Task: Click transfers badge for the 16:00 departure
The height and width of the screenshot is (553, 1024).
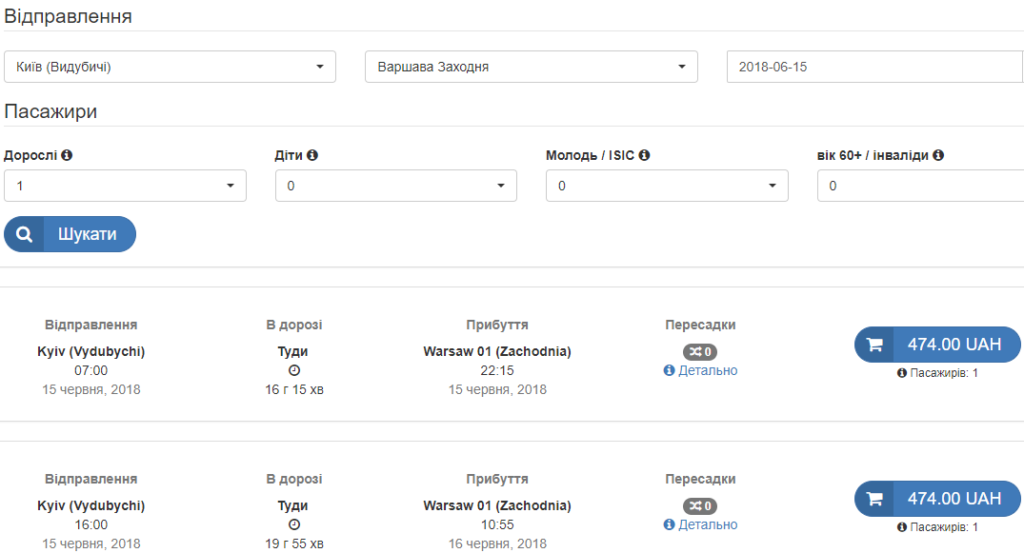Action: (x=700, y=506)
